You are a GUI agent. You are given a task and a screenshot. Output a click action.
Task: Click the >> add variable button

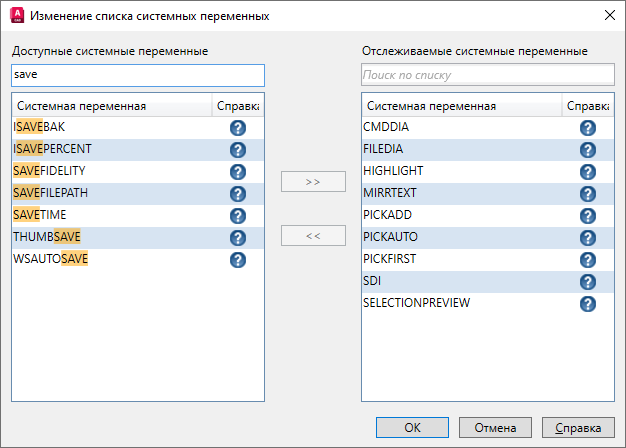pos(313,182)
